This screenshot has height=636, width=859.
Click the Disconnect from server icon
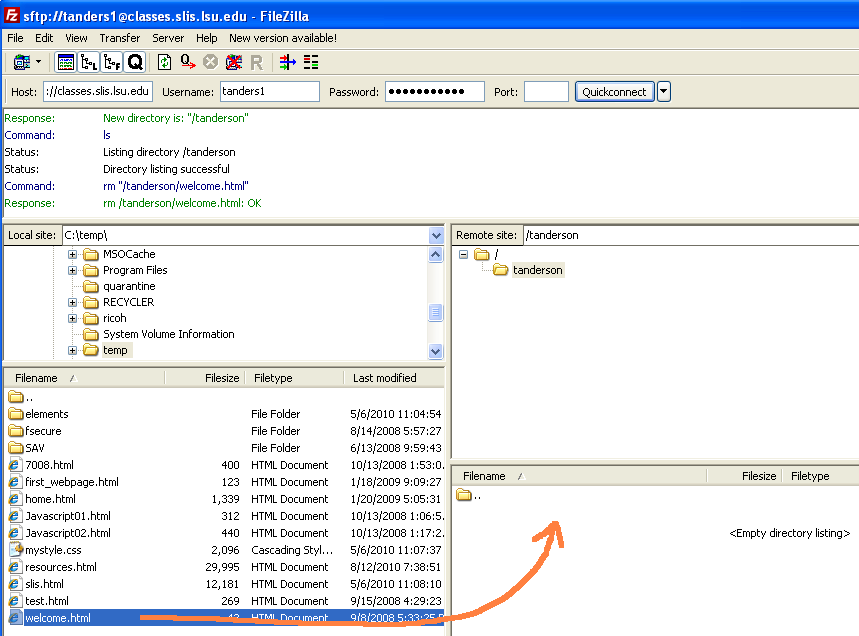pos(234,62)
